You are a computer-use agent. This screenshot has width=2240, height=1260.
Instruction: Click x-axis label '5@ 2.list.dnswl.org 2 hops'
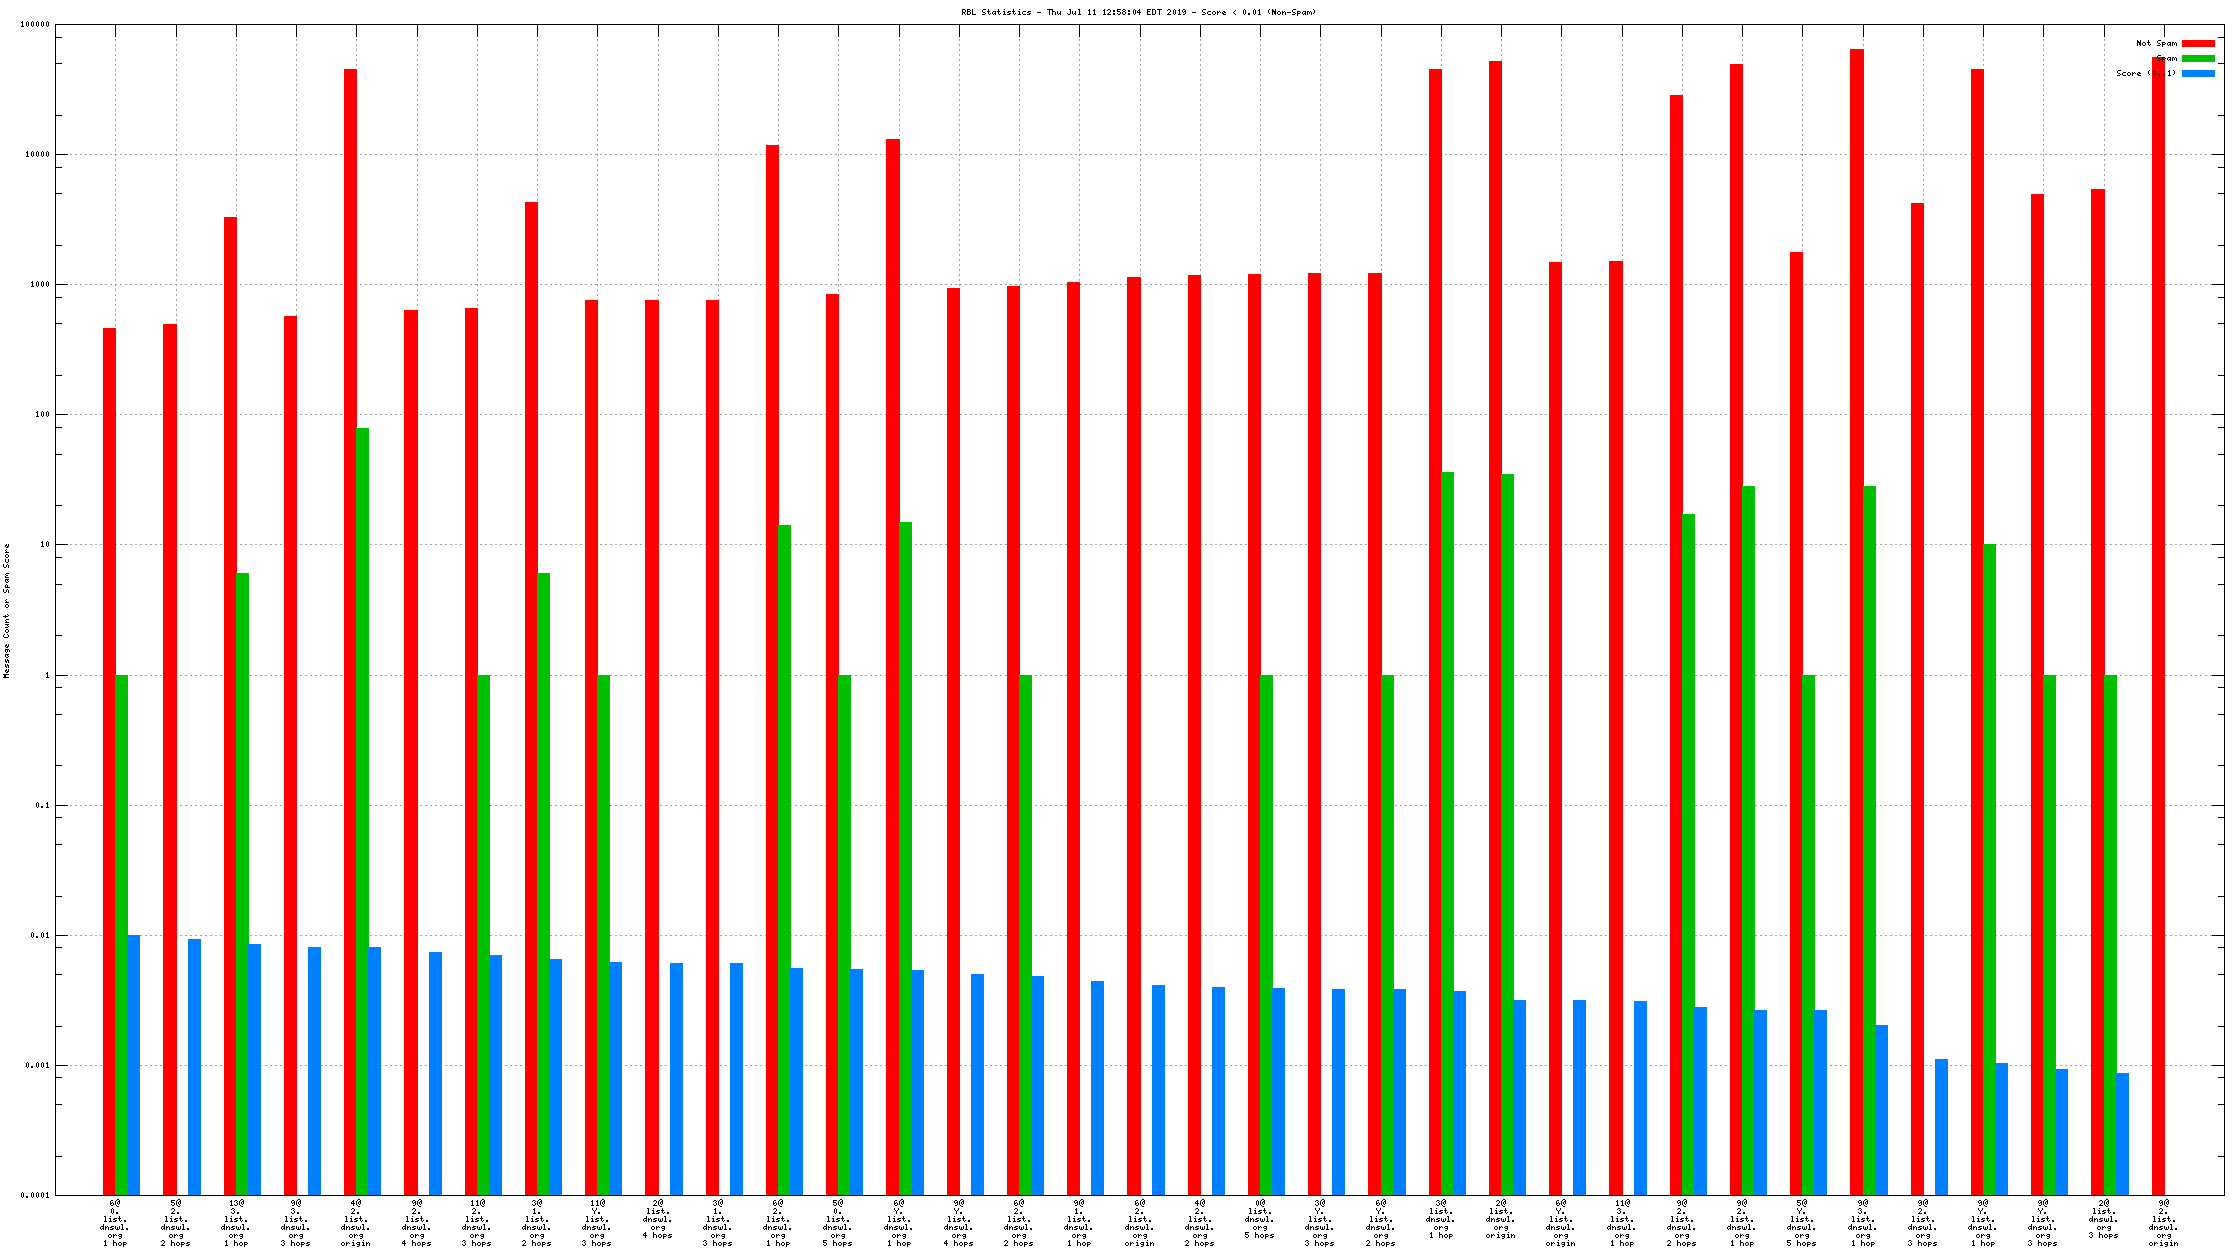175,1223
